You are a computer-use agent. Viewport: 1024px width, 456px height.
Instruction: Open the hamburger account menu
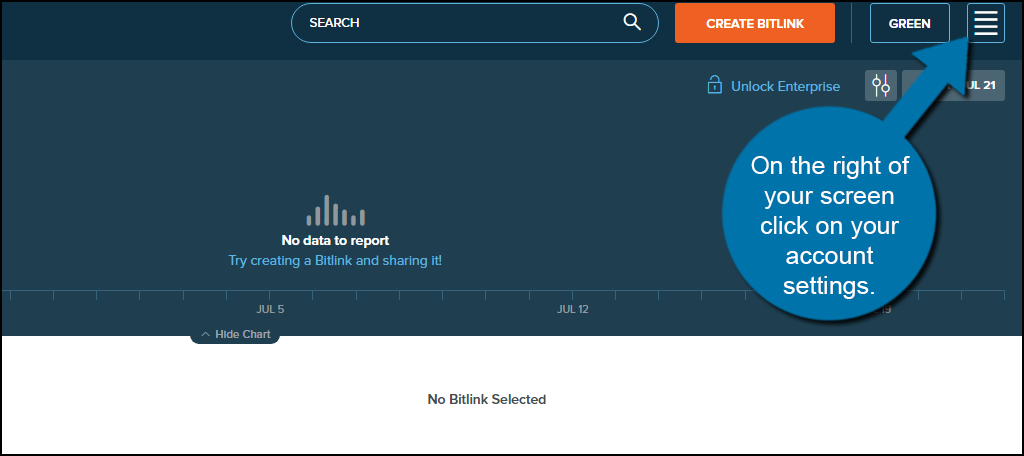pyautogui.click(x=985, y=23)
